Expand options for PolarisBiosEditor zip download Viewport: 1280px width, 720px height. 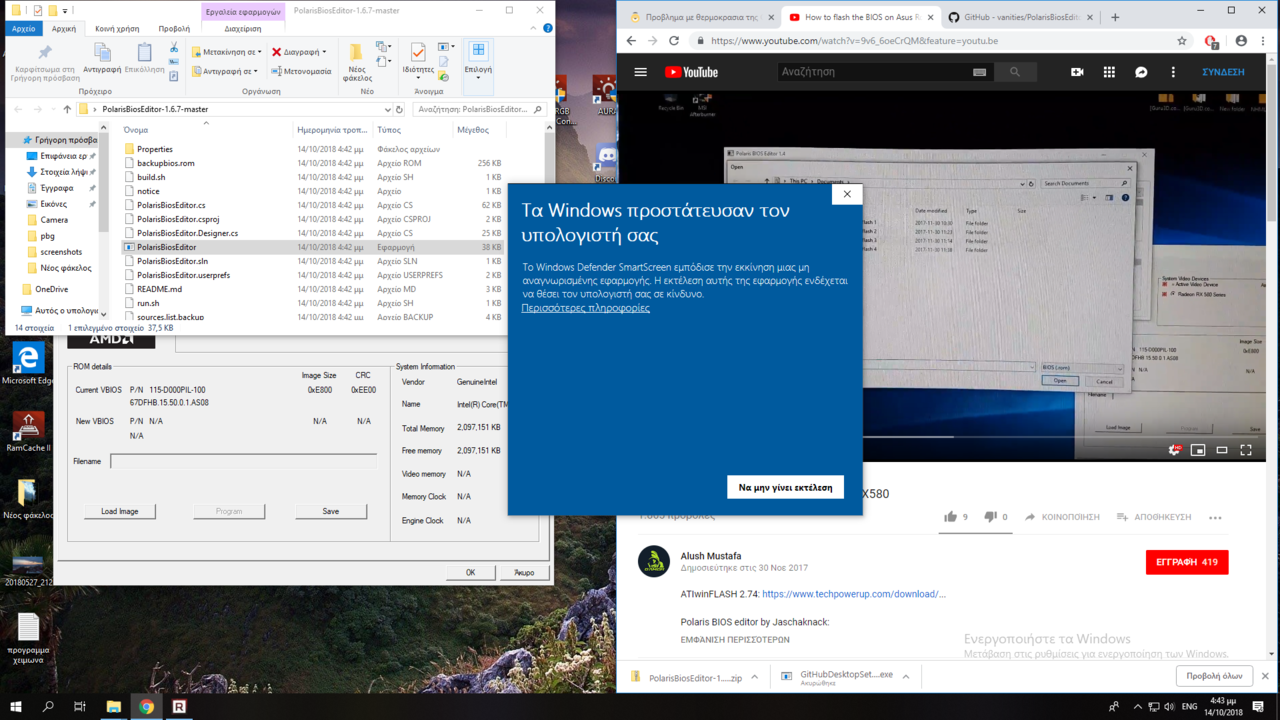(754, 677)
